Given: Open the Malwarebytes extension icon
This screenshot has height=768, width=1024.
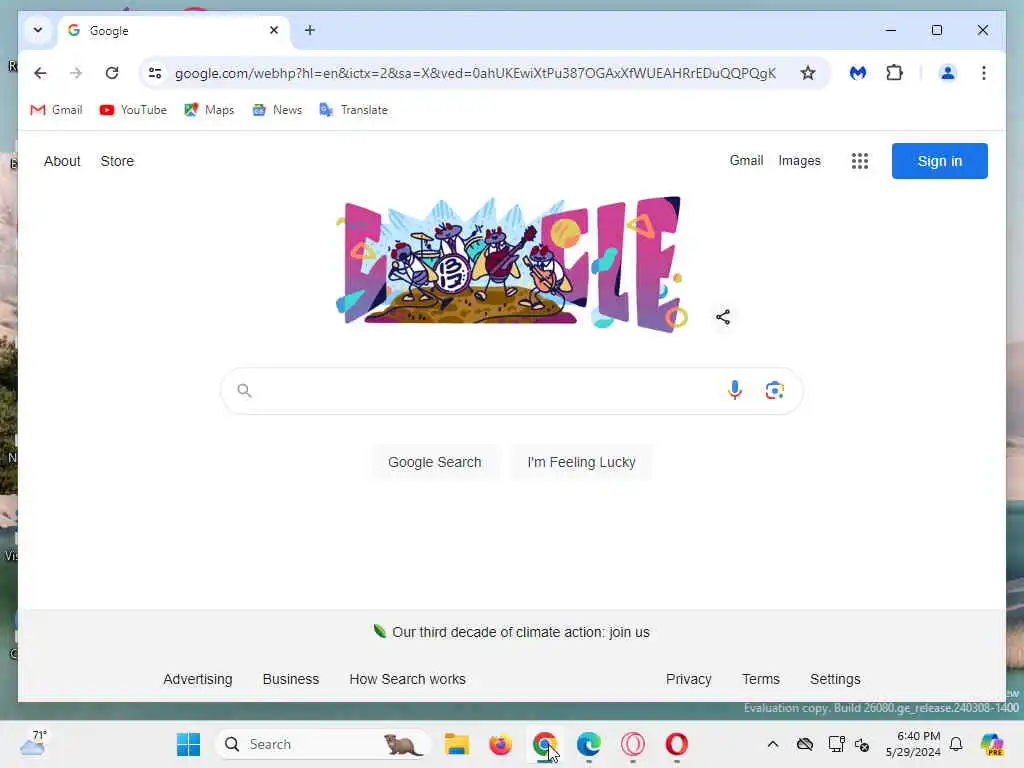Looking at the screenshot, I should point(857,72).
